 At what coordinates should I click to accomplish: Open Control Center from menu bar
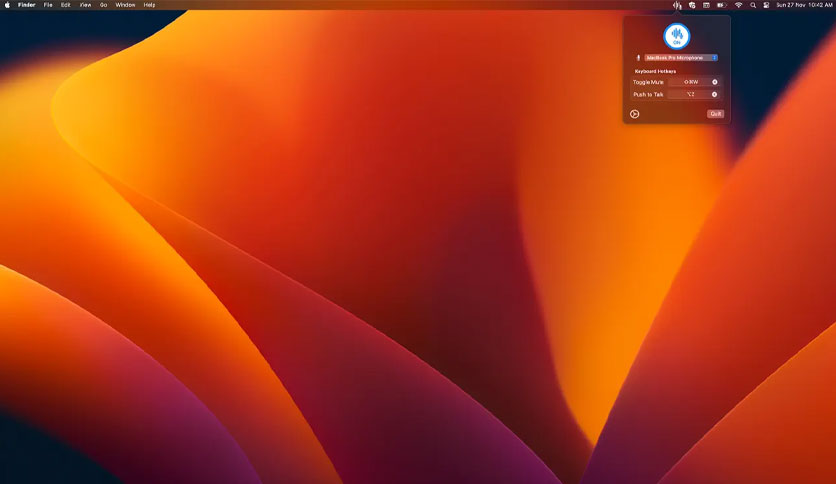point(766,5)
